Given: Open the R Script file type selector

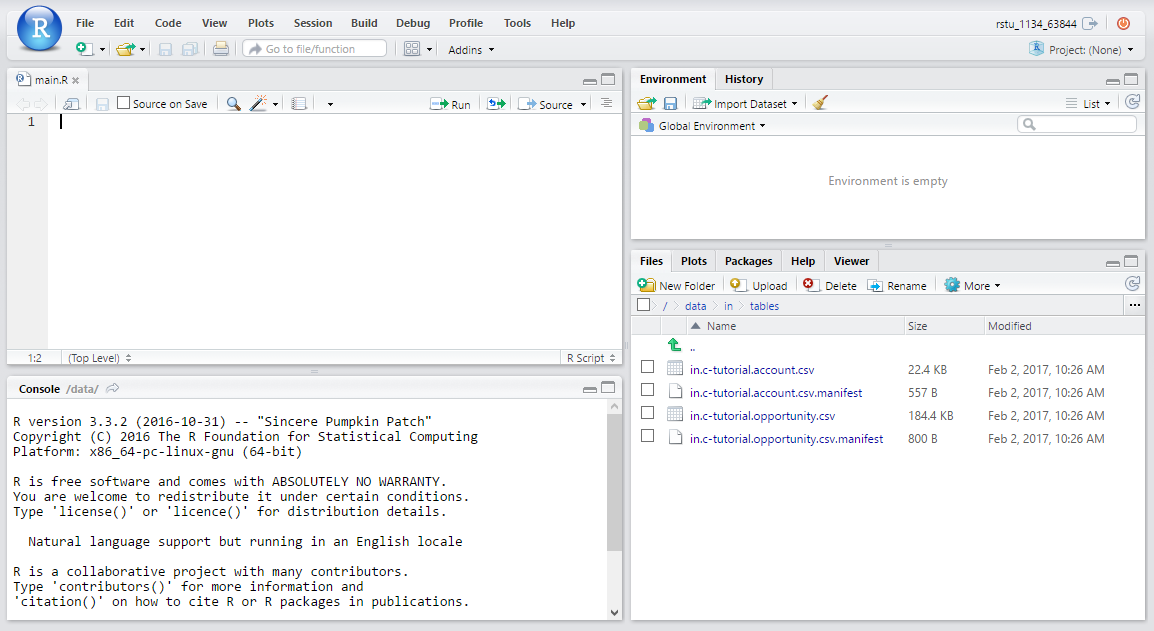Looking at the screenshot, I should click(x=591, y=358).
